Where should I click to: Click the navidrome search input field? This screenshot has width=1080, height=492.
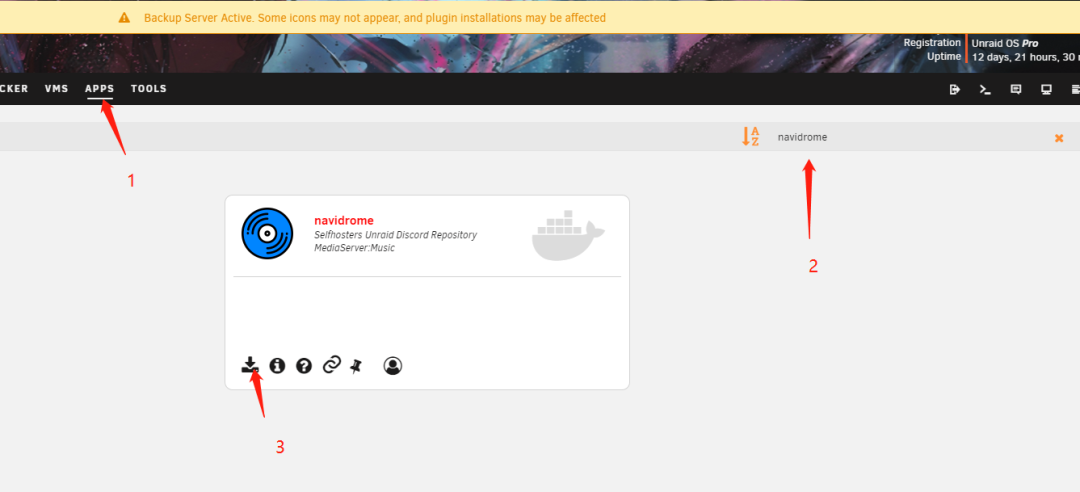pos(909,137)
